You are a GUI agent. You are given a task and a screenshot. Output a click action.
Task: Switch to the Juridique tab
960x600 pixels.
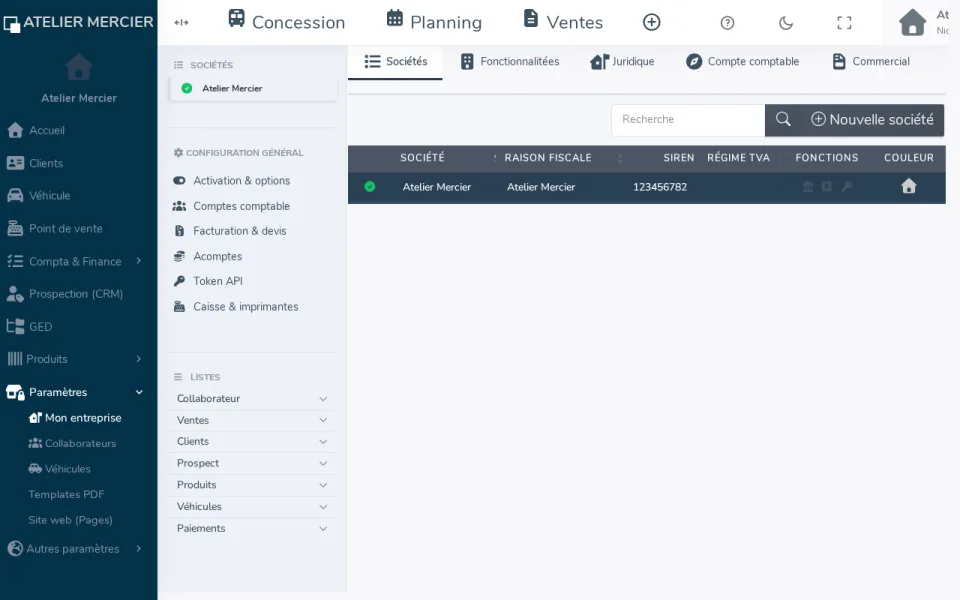point(622,61)
